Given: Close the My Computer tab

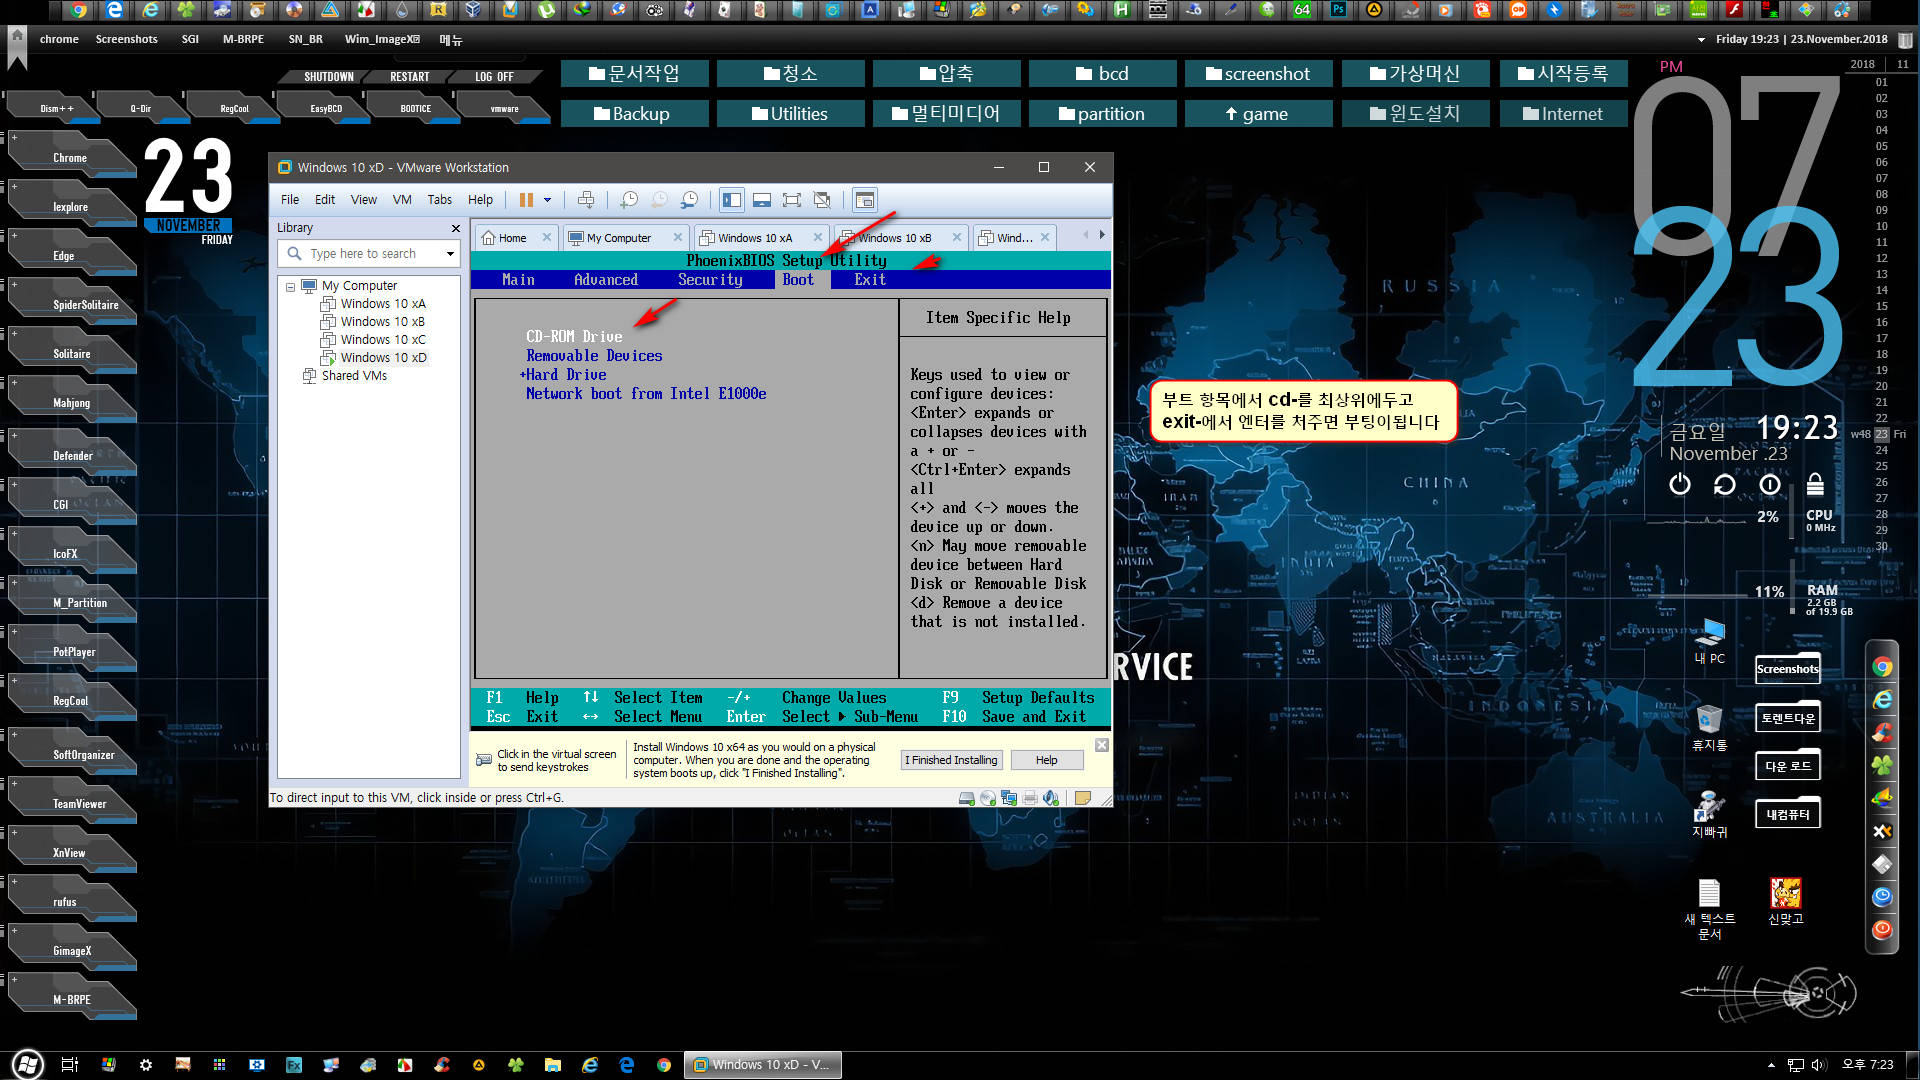Looking at the screenshot, I should 678,238.
